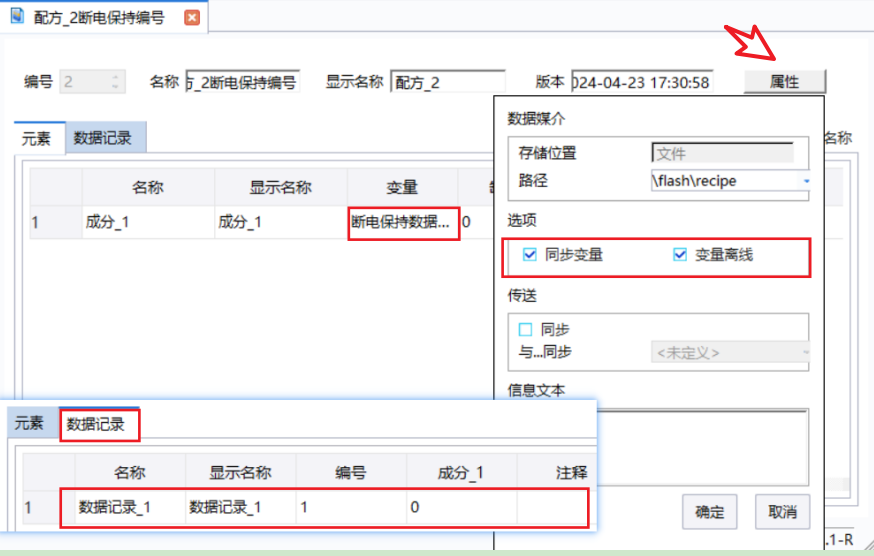Click the 成分_1 value cell showing 0 in data record row
The image size is (874, 556).
point(462,507)
